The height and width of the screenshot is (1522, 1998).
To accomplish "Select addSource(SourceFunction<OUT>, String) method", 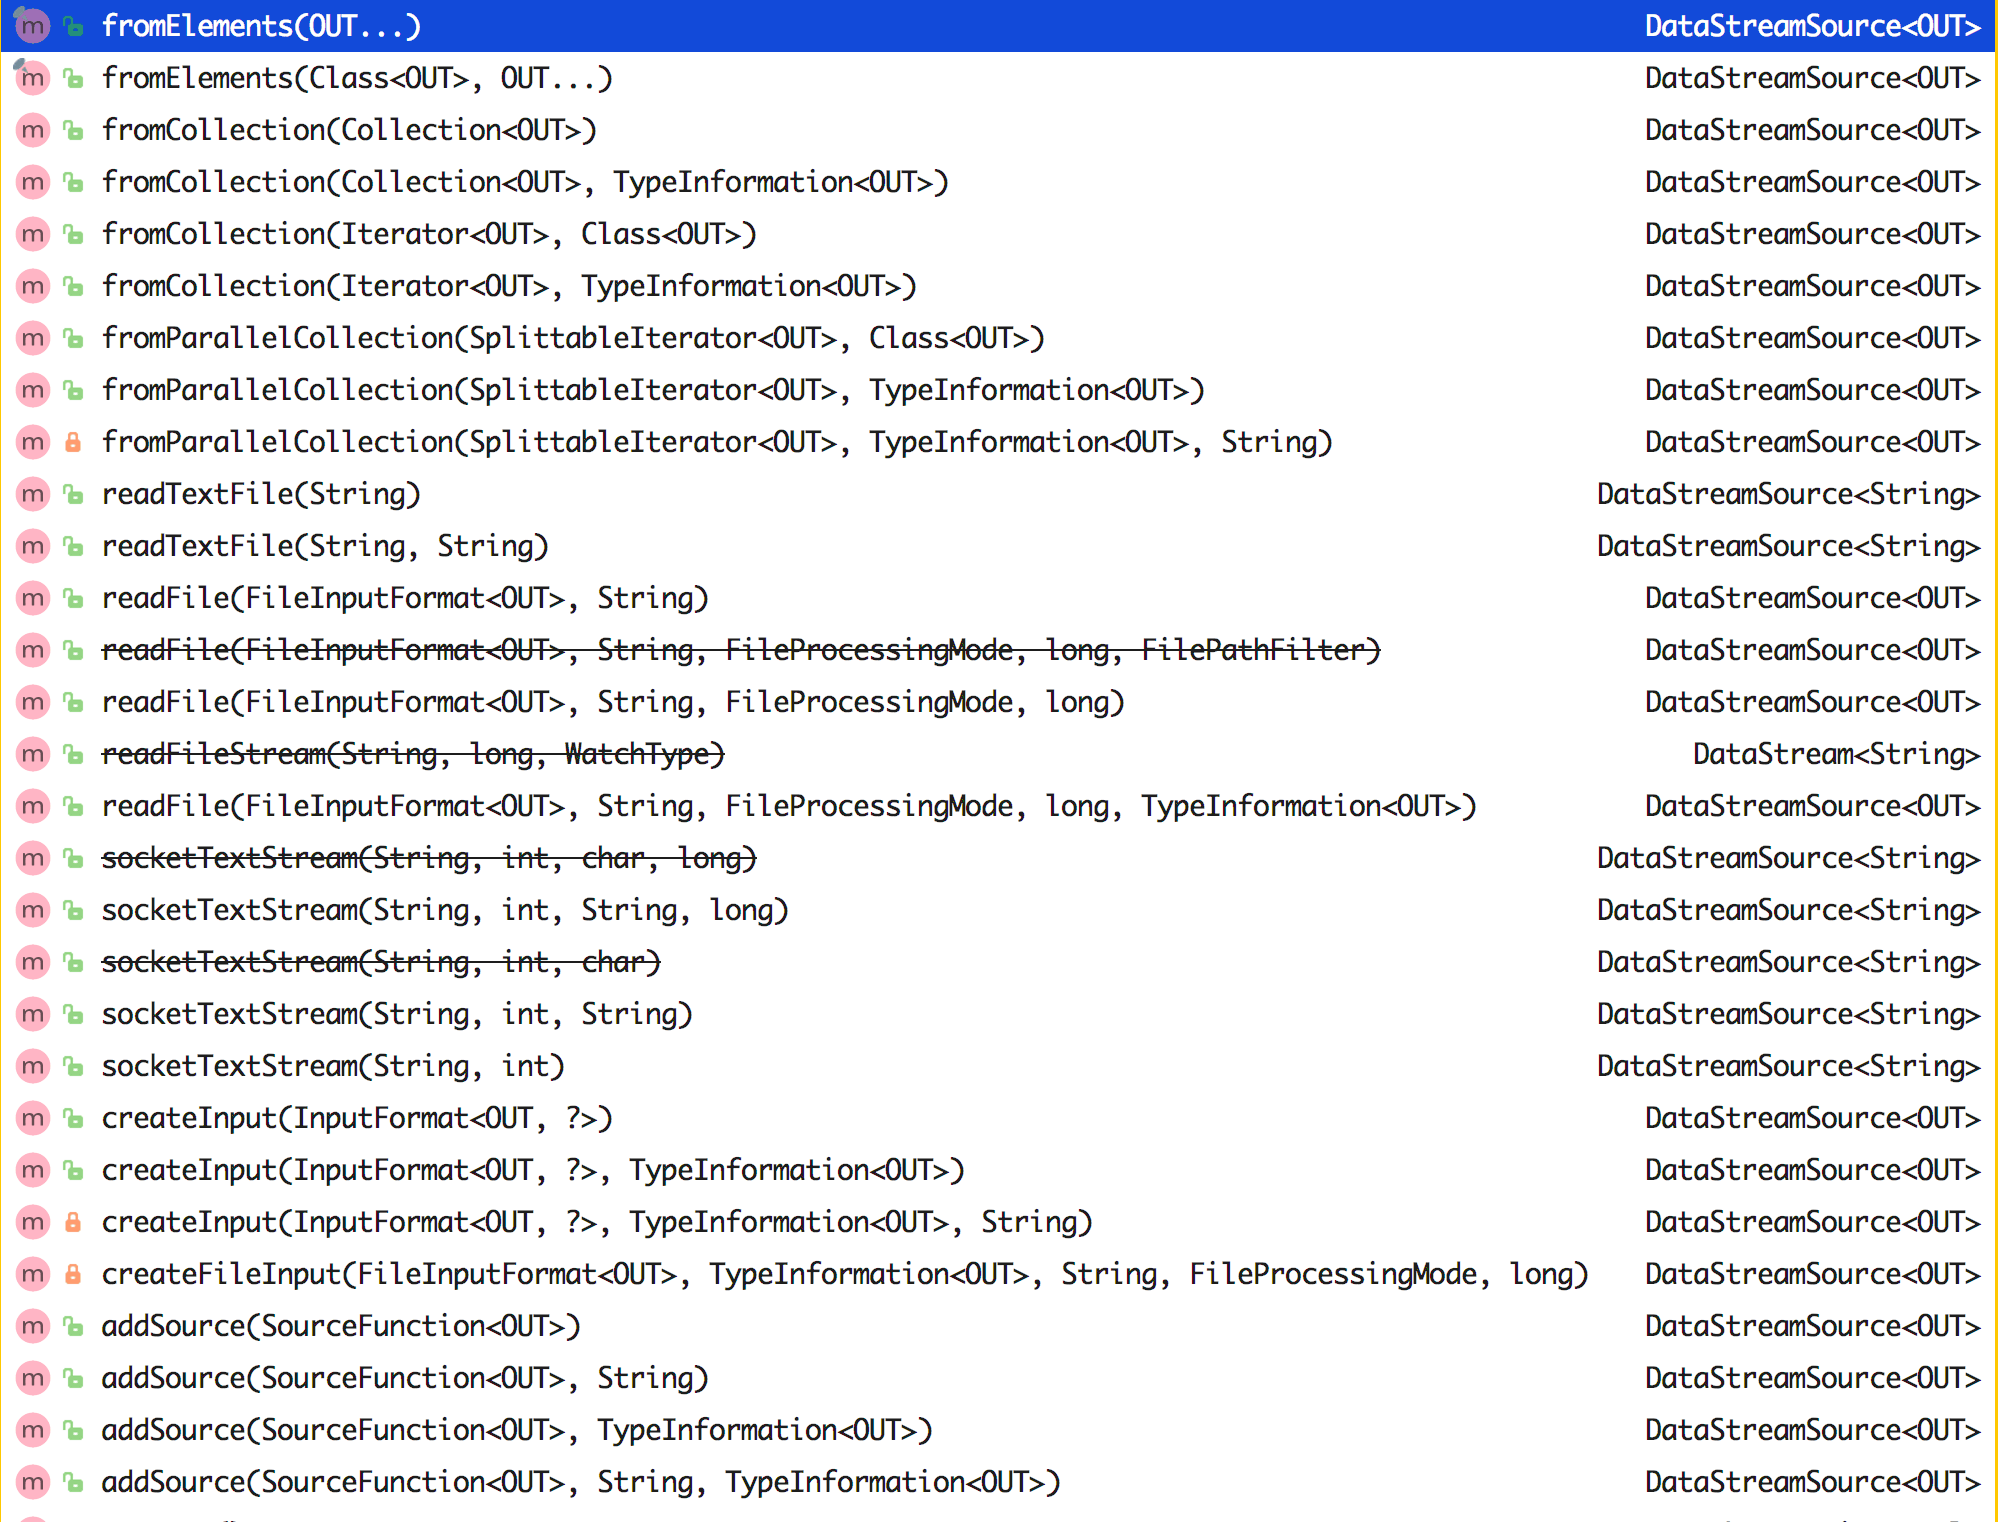I will click(405, 1378).
